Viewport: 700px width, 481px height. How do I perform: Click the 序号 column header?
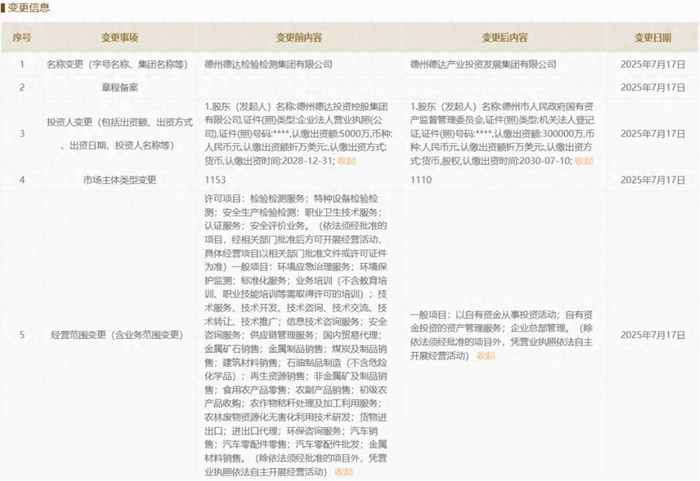(x=22, y=38)
